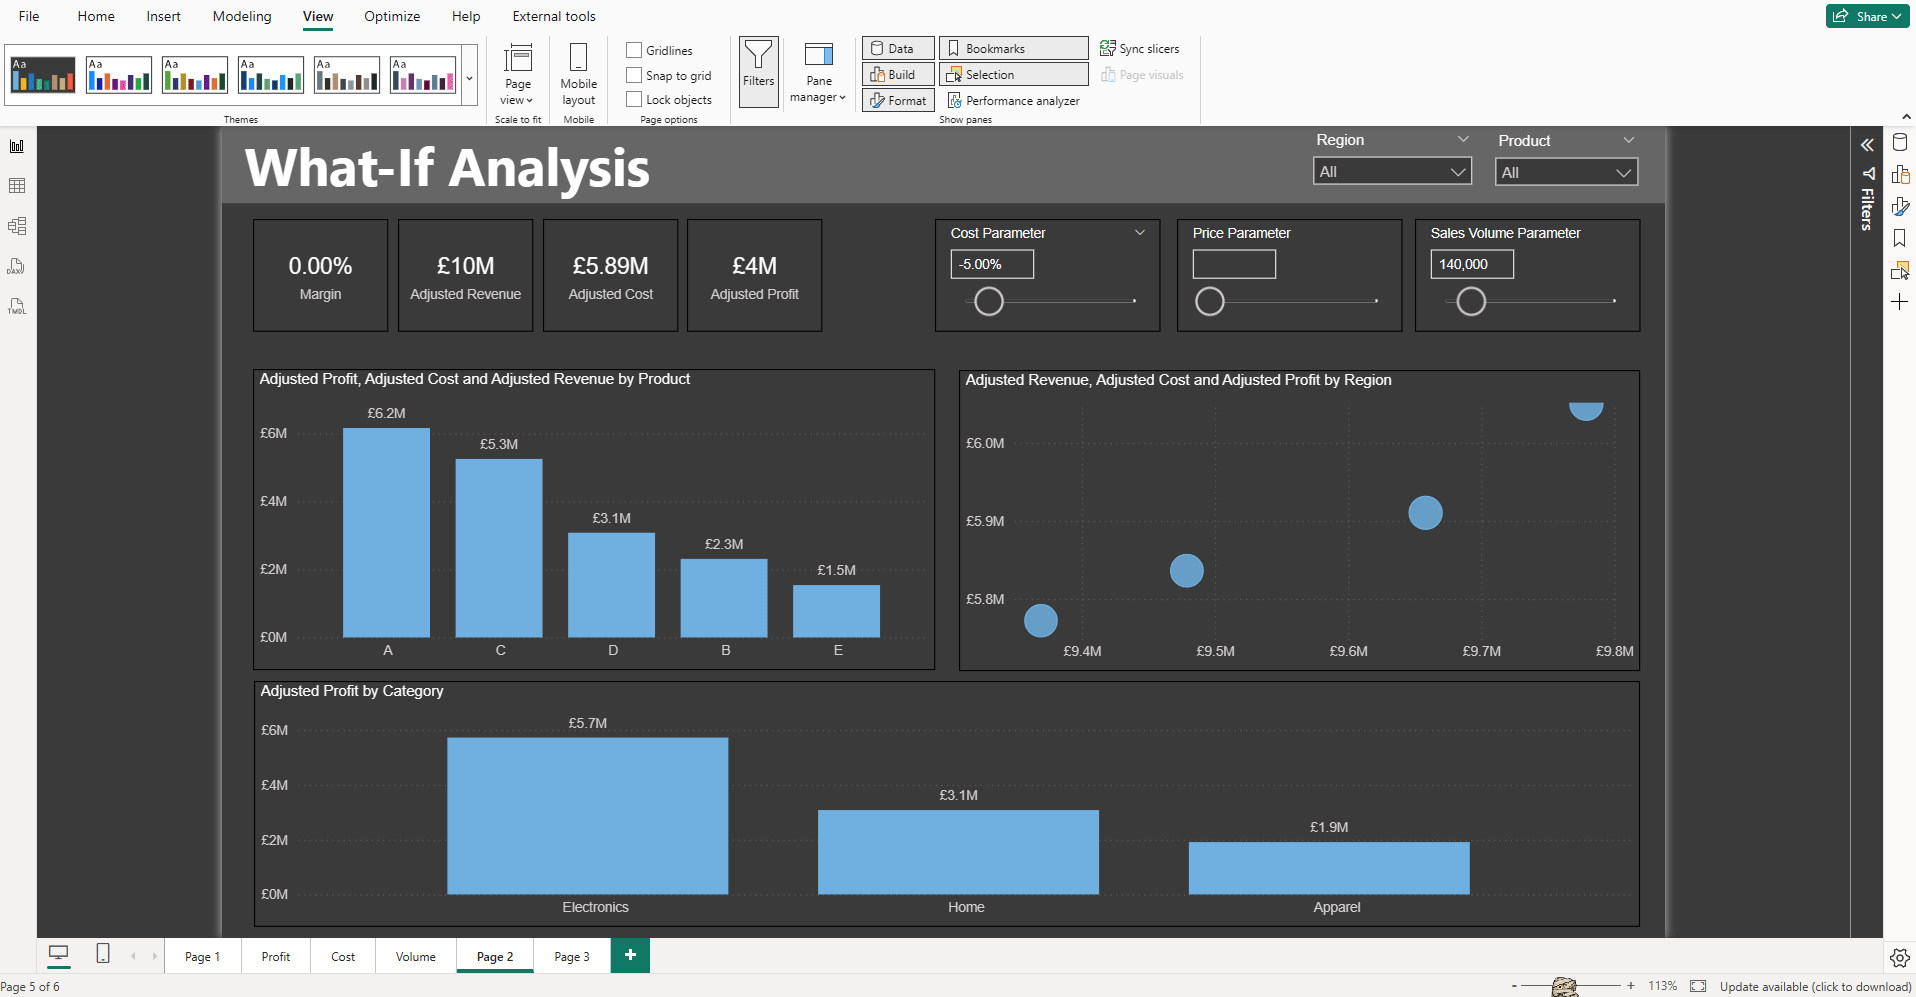Click inside the Price Parameter input field
This screenshot has height=997, width=1916.
(1234, 263)
